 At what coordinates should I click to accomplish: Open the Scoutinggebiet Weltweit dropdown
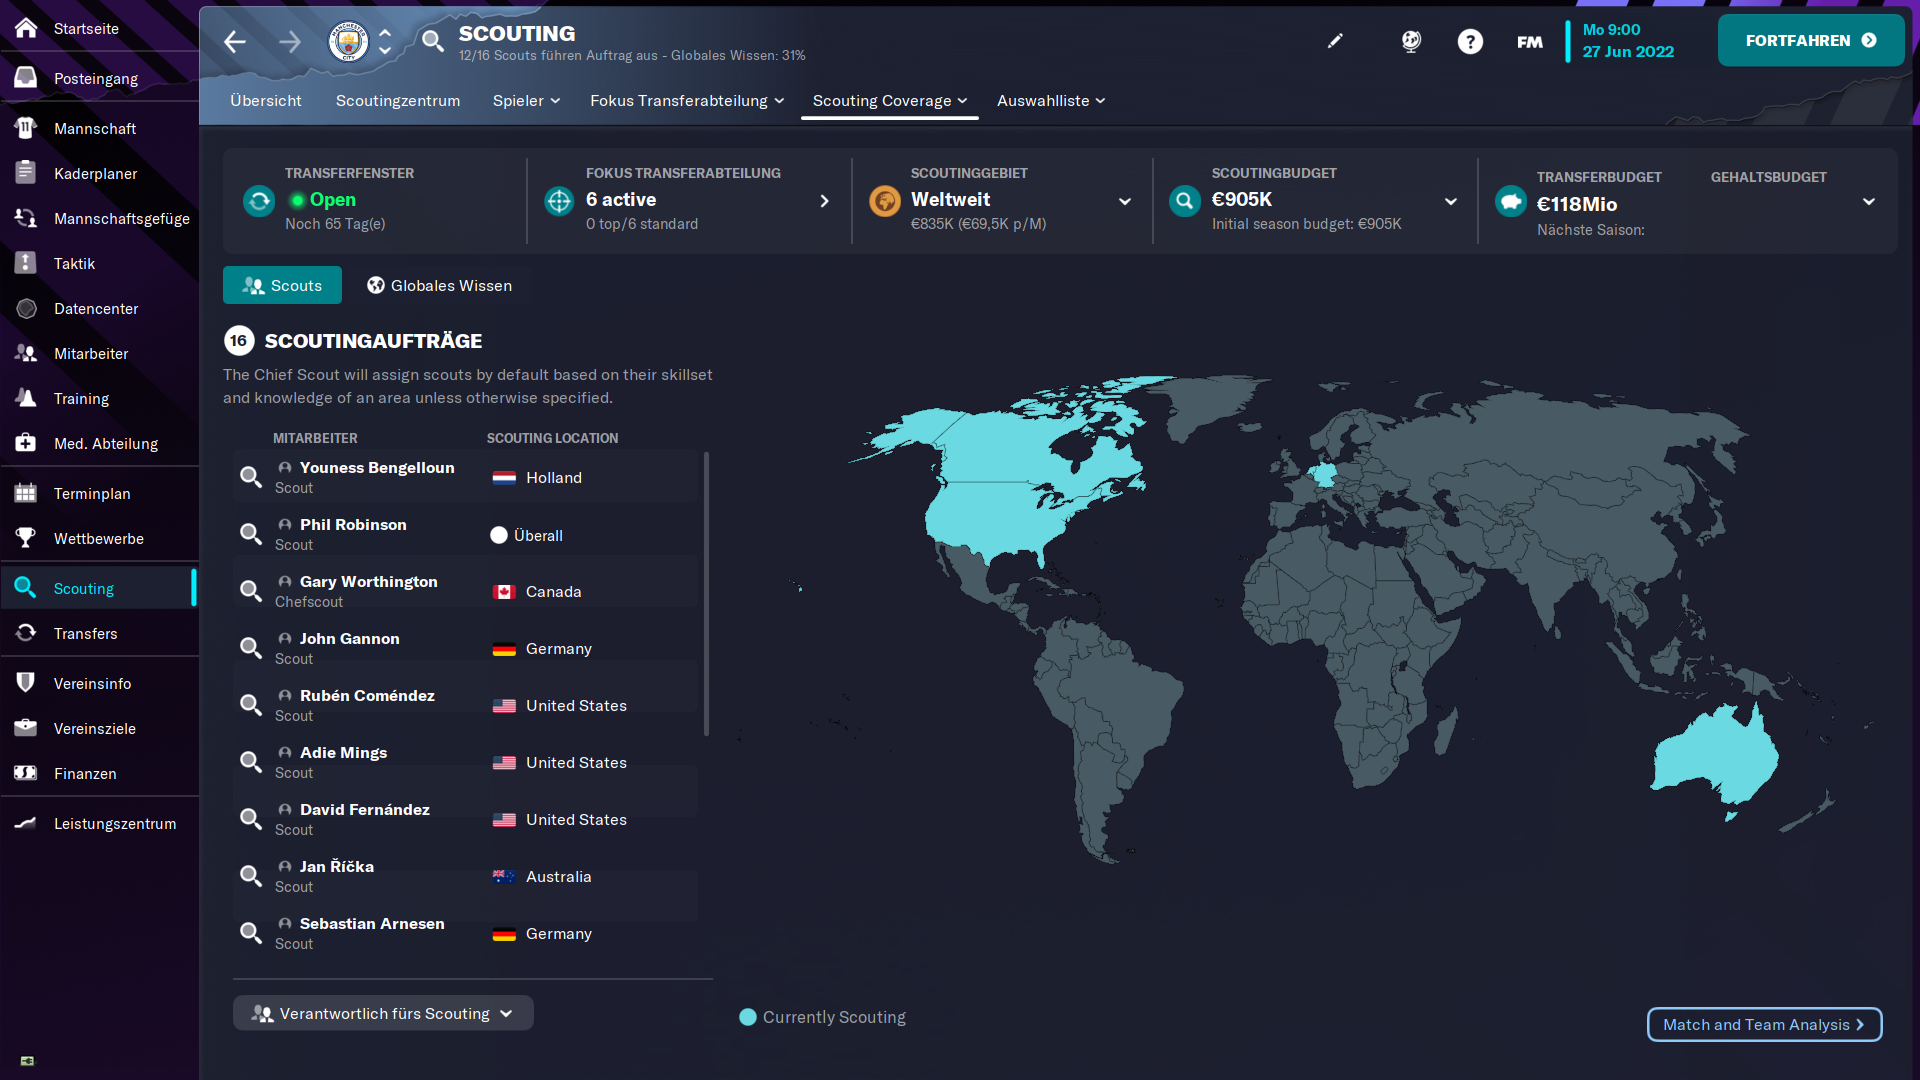coord(1126,201)
